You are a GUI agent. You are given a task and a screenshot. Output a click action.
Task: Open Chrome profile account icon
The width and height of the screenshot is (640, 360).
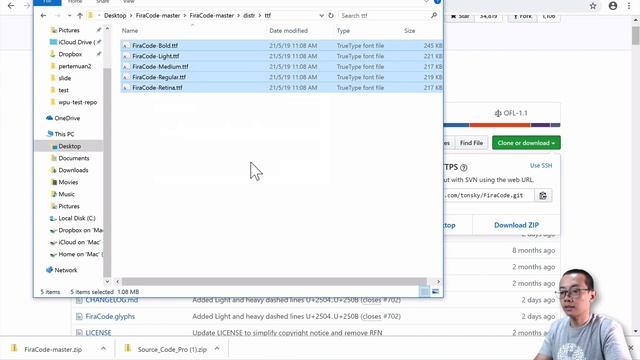(613, 6)
